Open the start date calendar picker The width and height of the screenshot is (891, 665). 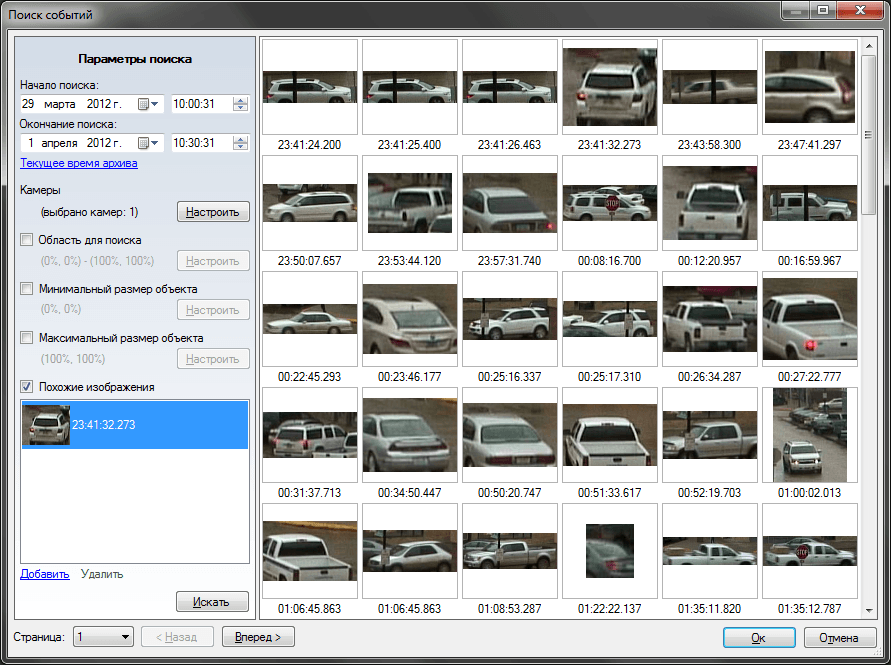[x=149, y=104]
